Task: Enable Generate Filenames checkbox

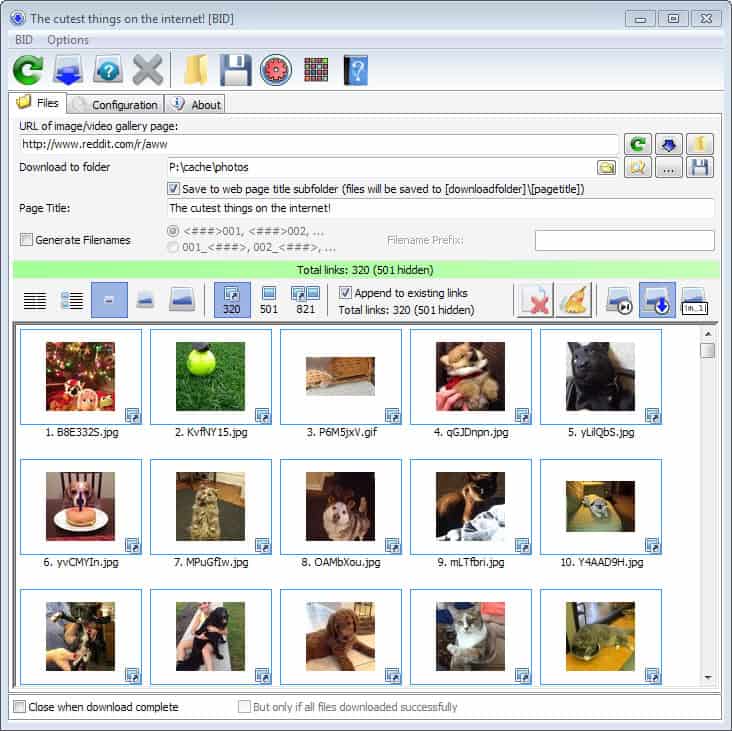Action: 26,240
